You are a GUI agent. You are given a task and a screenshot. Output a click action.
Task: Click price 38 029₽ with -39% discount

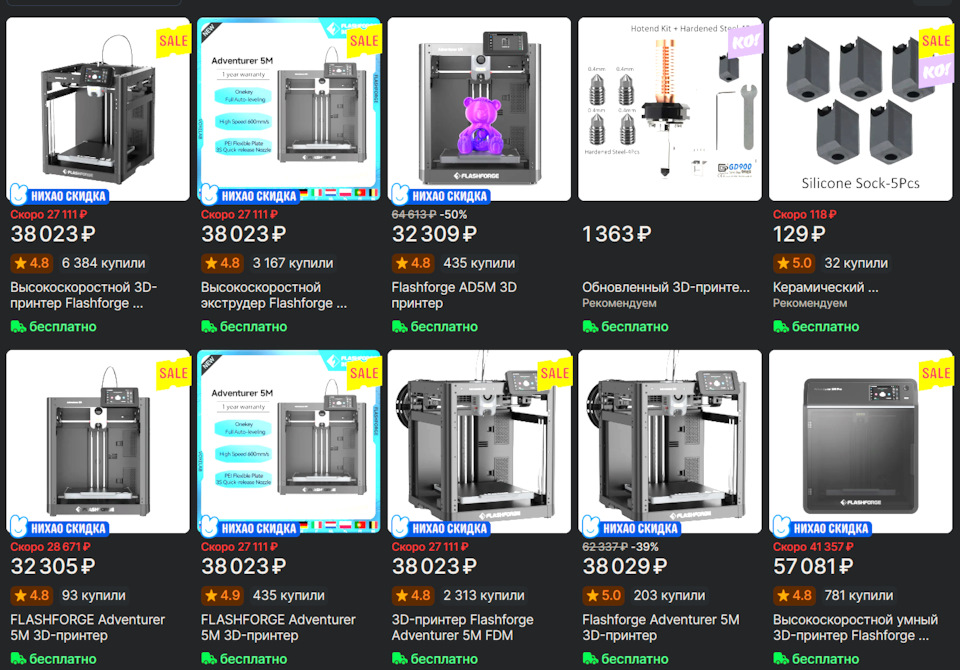click(624, 566)
